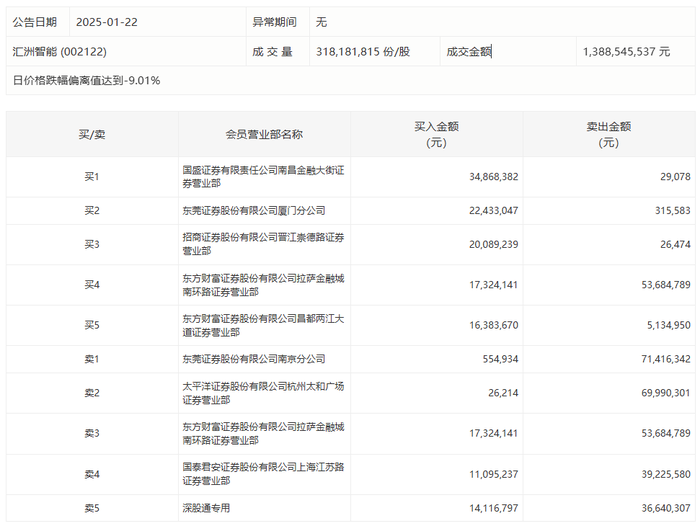Select sell amount 29,078
The height and width of the screenshot is (526, 700).
pyautogui.click(x=675, y=177)
